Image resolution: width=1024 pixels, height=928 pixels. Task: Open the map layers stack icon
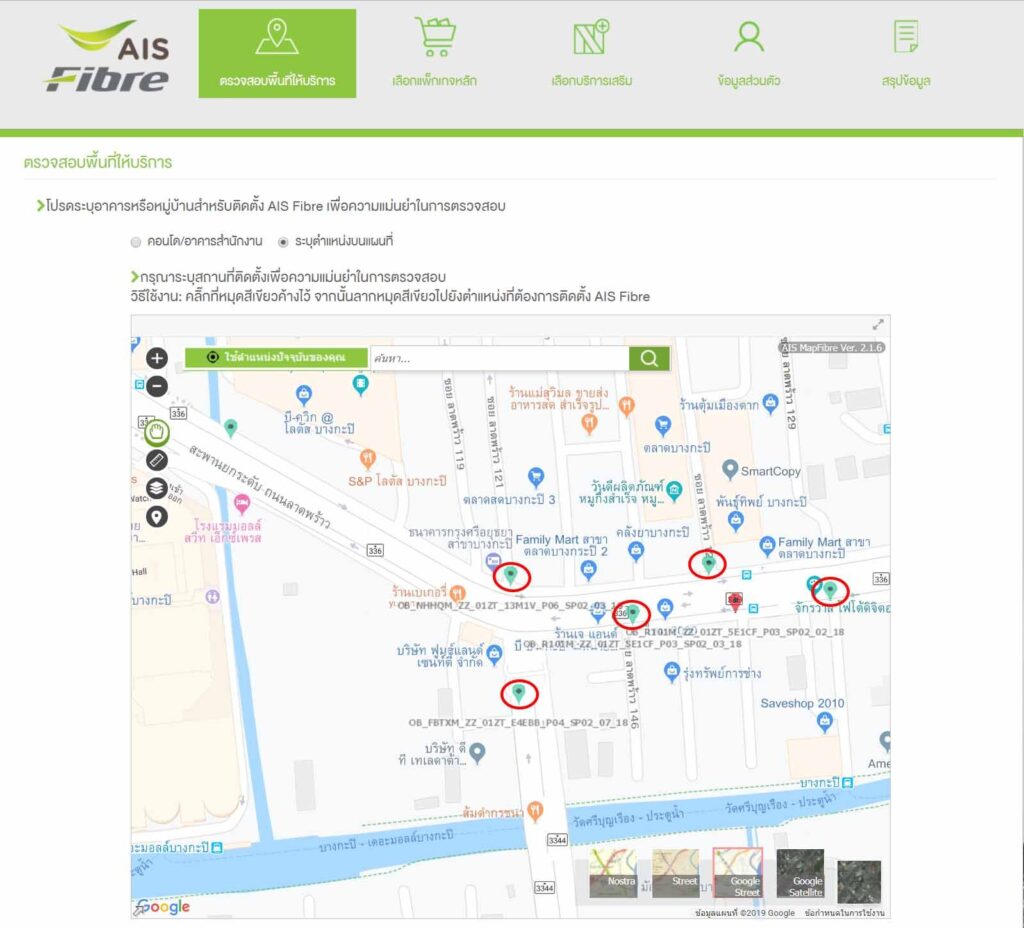pyautogui.click(x=157, y=488)
